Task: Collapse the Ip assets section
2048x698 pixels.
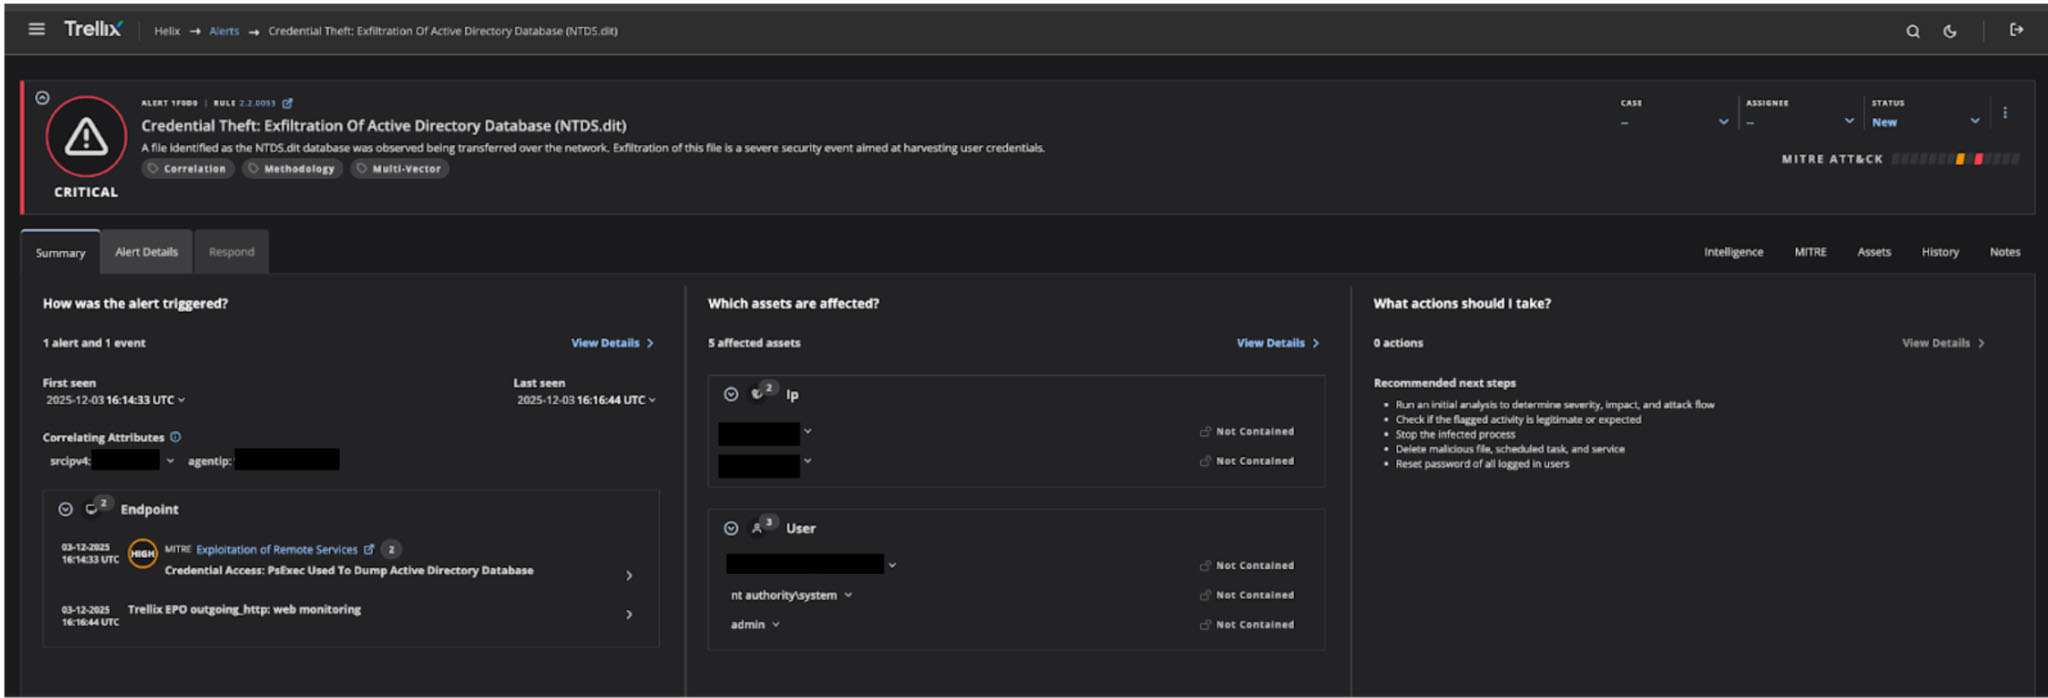Action: pyautogui.click(x=731, y=394)
